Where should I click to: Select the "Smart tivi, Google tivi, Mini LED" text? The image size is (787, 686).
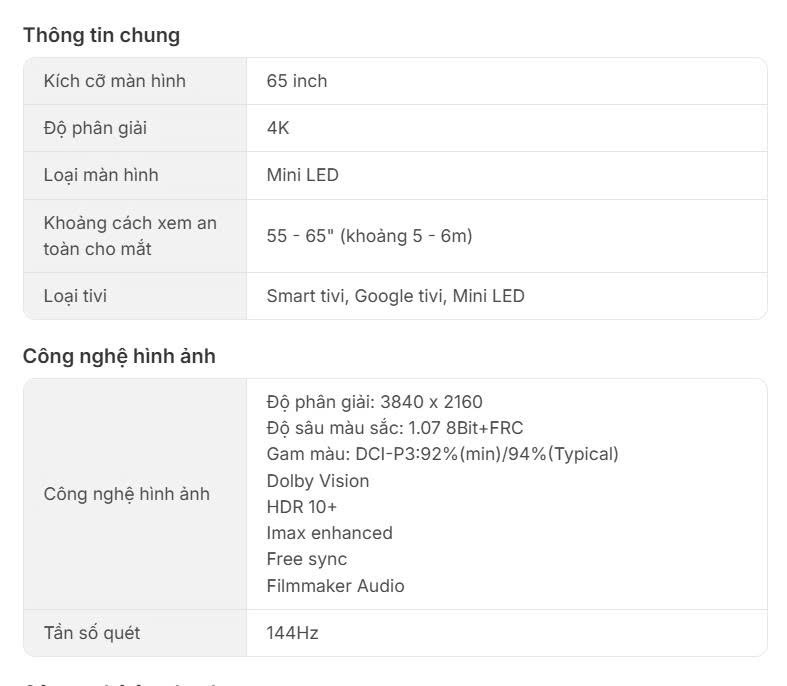(395, 296)
